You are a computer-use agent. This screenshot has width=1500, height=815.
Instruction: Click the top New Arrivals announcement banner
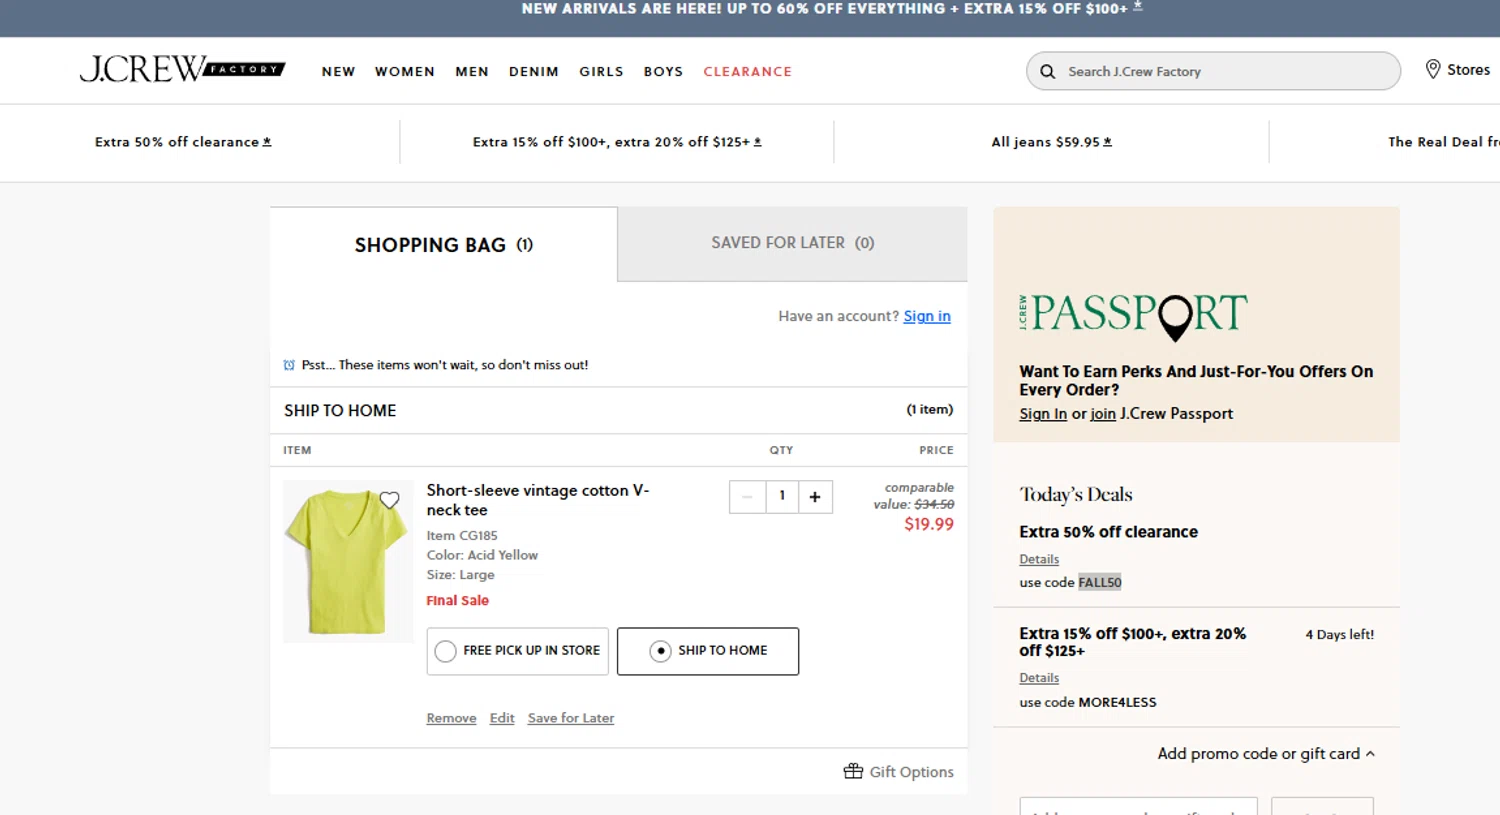(832, 9)
